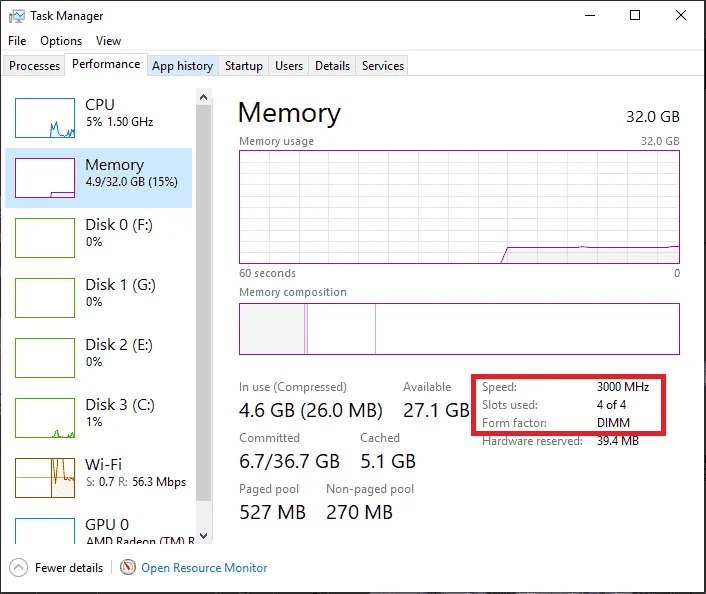Click the Form factor DIMM value
Screen dimensions: 706x594
(613, 423)
